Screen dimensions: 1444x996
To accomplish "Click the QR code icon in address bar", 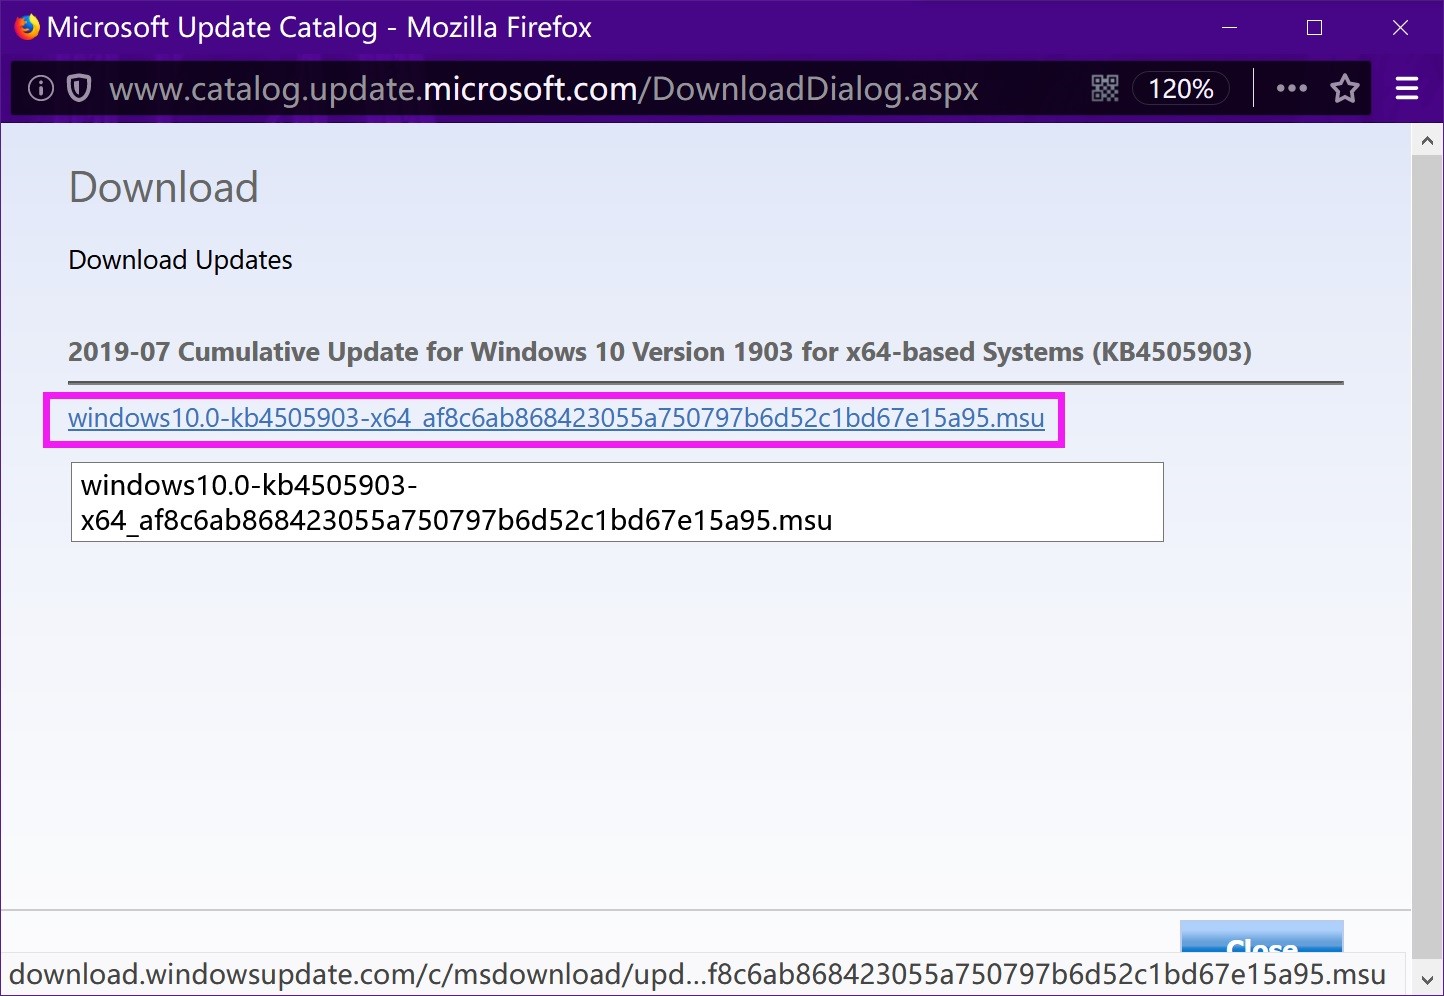I will tap(1104, 89).
